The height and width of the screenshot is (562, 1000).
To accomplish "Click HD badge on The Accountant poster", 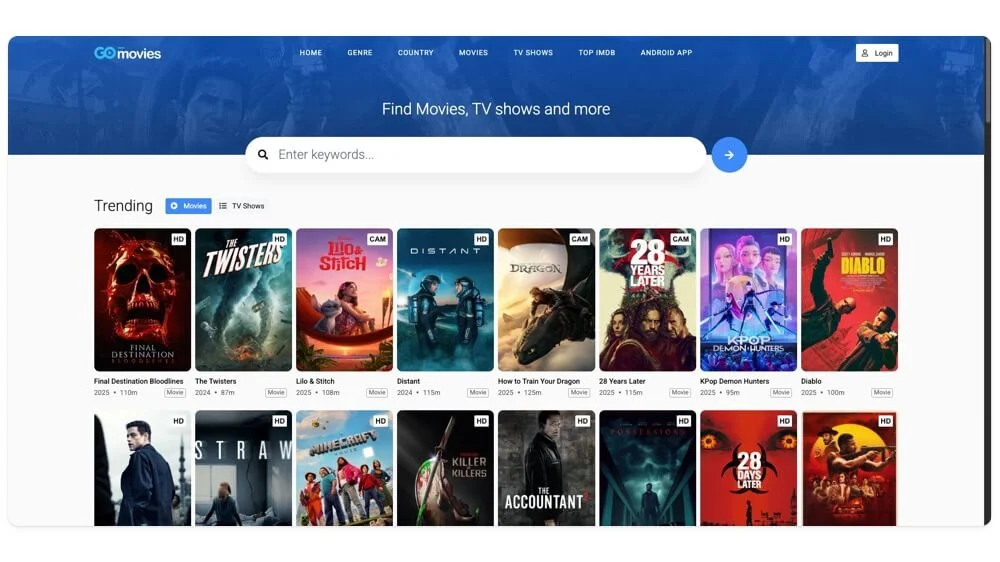I will 582,421.
